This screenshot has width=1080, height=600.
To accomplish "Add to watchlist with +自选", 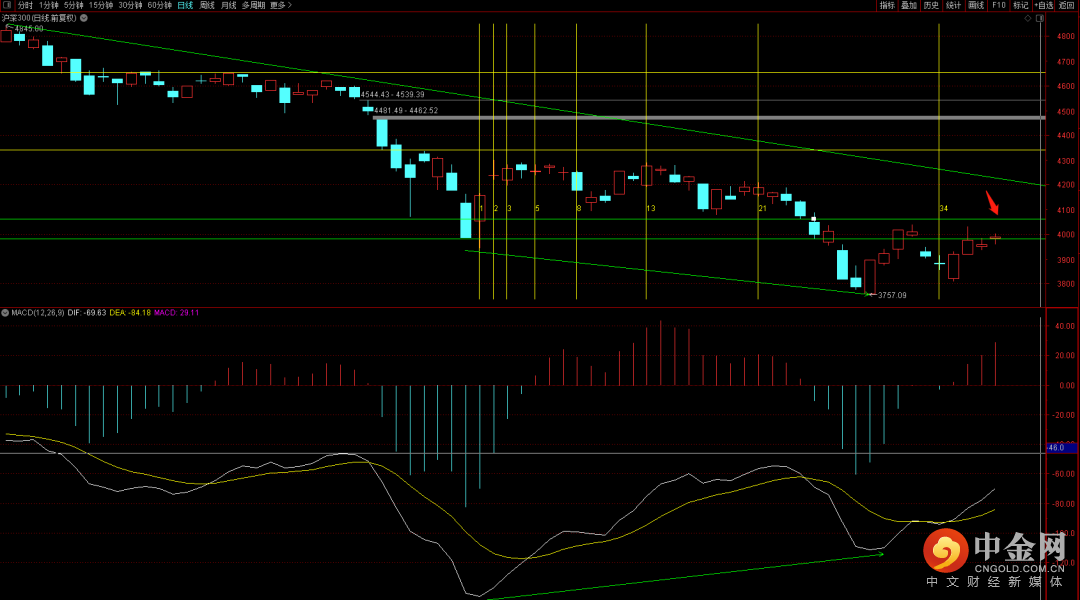I will (x=1044, y=5).
